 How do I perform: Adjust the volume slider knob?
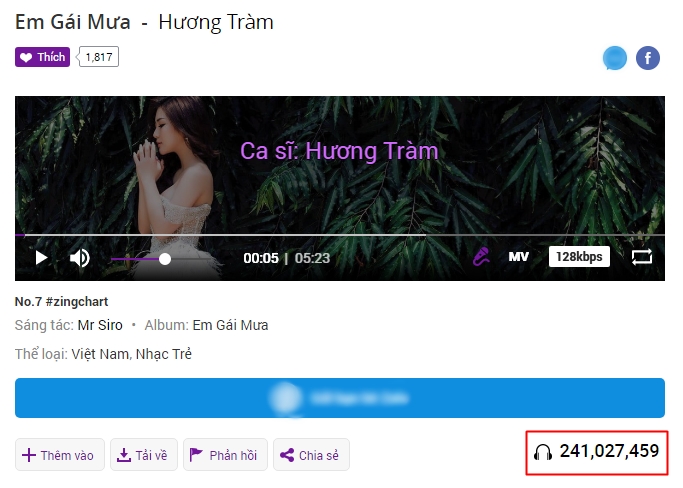tap(165, 259)
